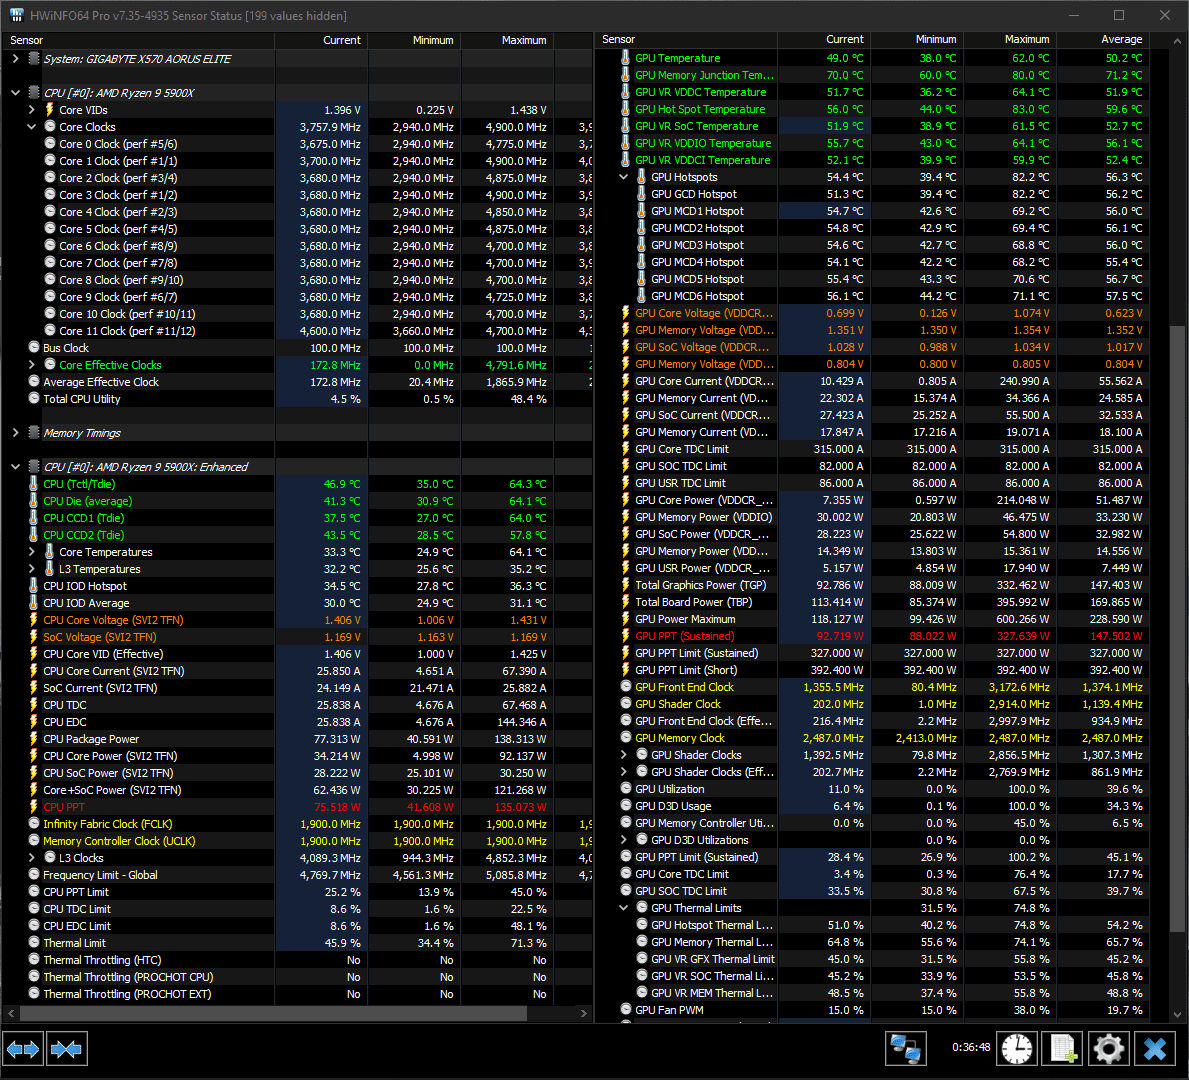Expand the System: GIGABYTE X570 AORUS ELITE node
Screen dimensions: 1189x1080
point(15,58)
